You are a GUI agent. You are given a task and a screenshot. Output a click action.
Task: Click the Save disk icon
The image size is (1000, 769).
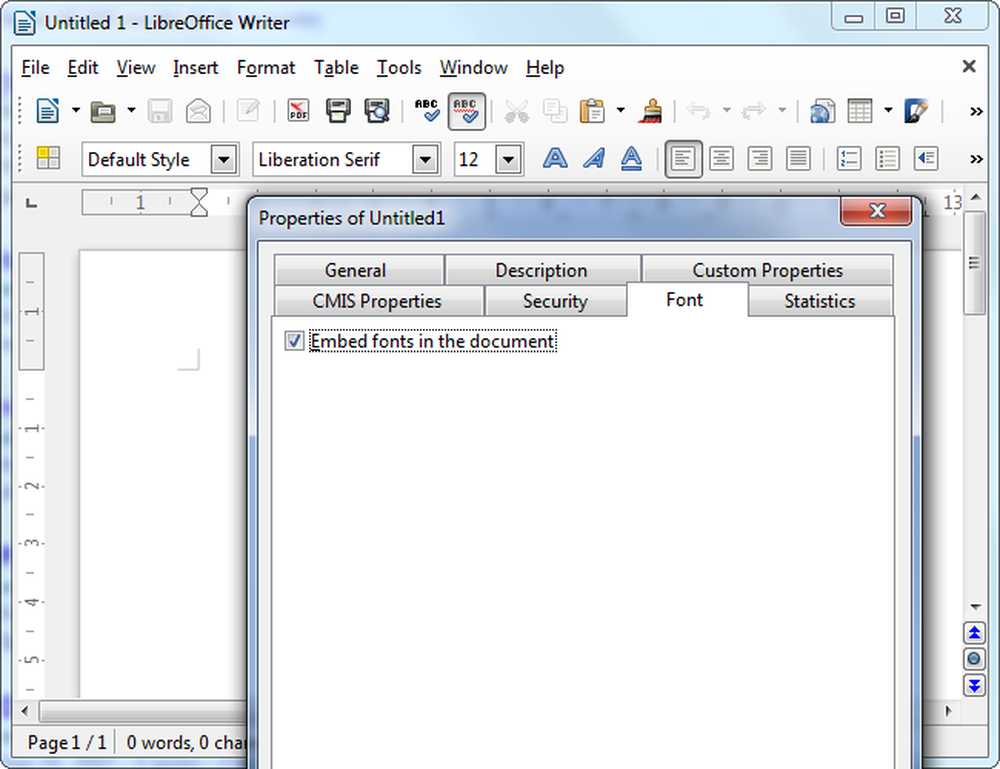[x=159, y=111]
